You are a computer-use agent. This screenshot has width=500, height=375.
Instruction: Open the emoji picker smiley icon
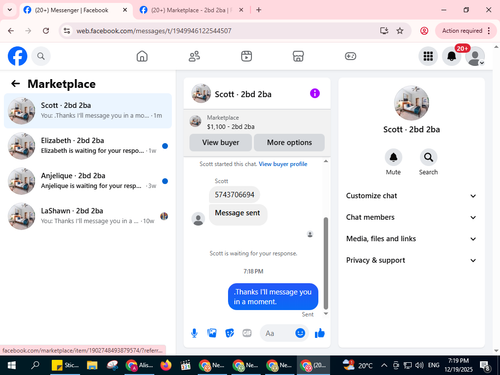pyautogui.click(x=300, y=333)
